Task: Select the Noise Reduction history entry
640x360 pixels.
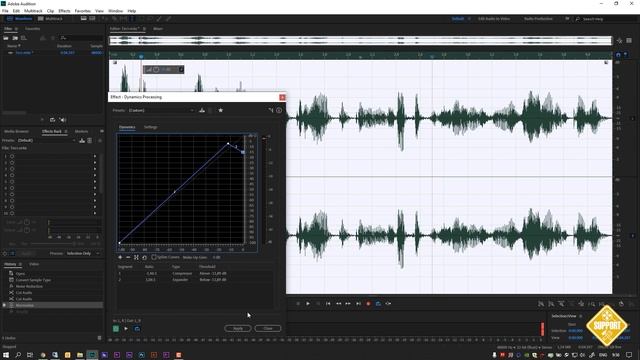Action: [29, 287]
